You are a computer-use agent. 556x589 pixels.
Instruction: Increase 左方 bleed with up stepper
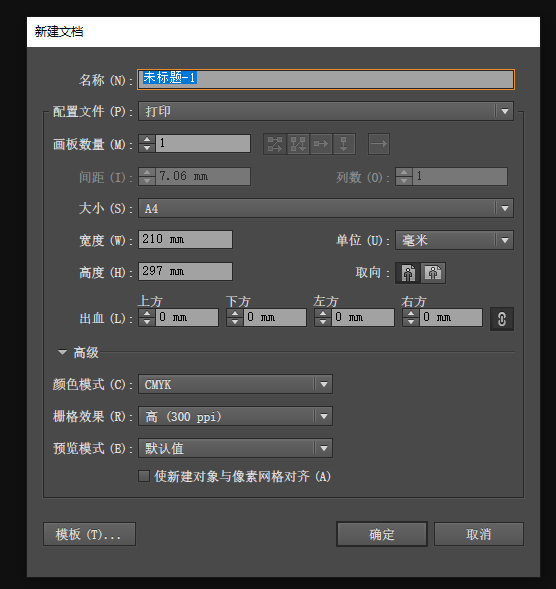point(323,313)
